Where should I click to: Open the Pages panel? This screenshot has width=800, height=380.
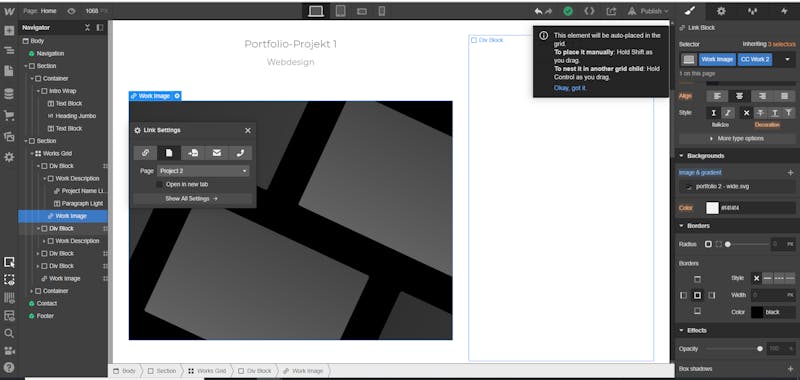pyautogui.click(x=9, y=71)
